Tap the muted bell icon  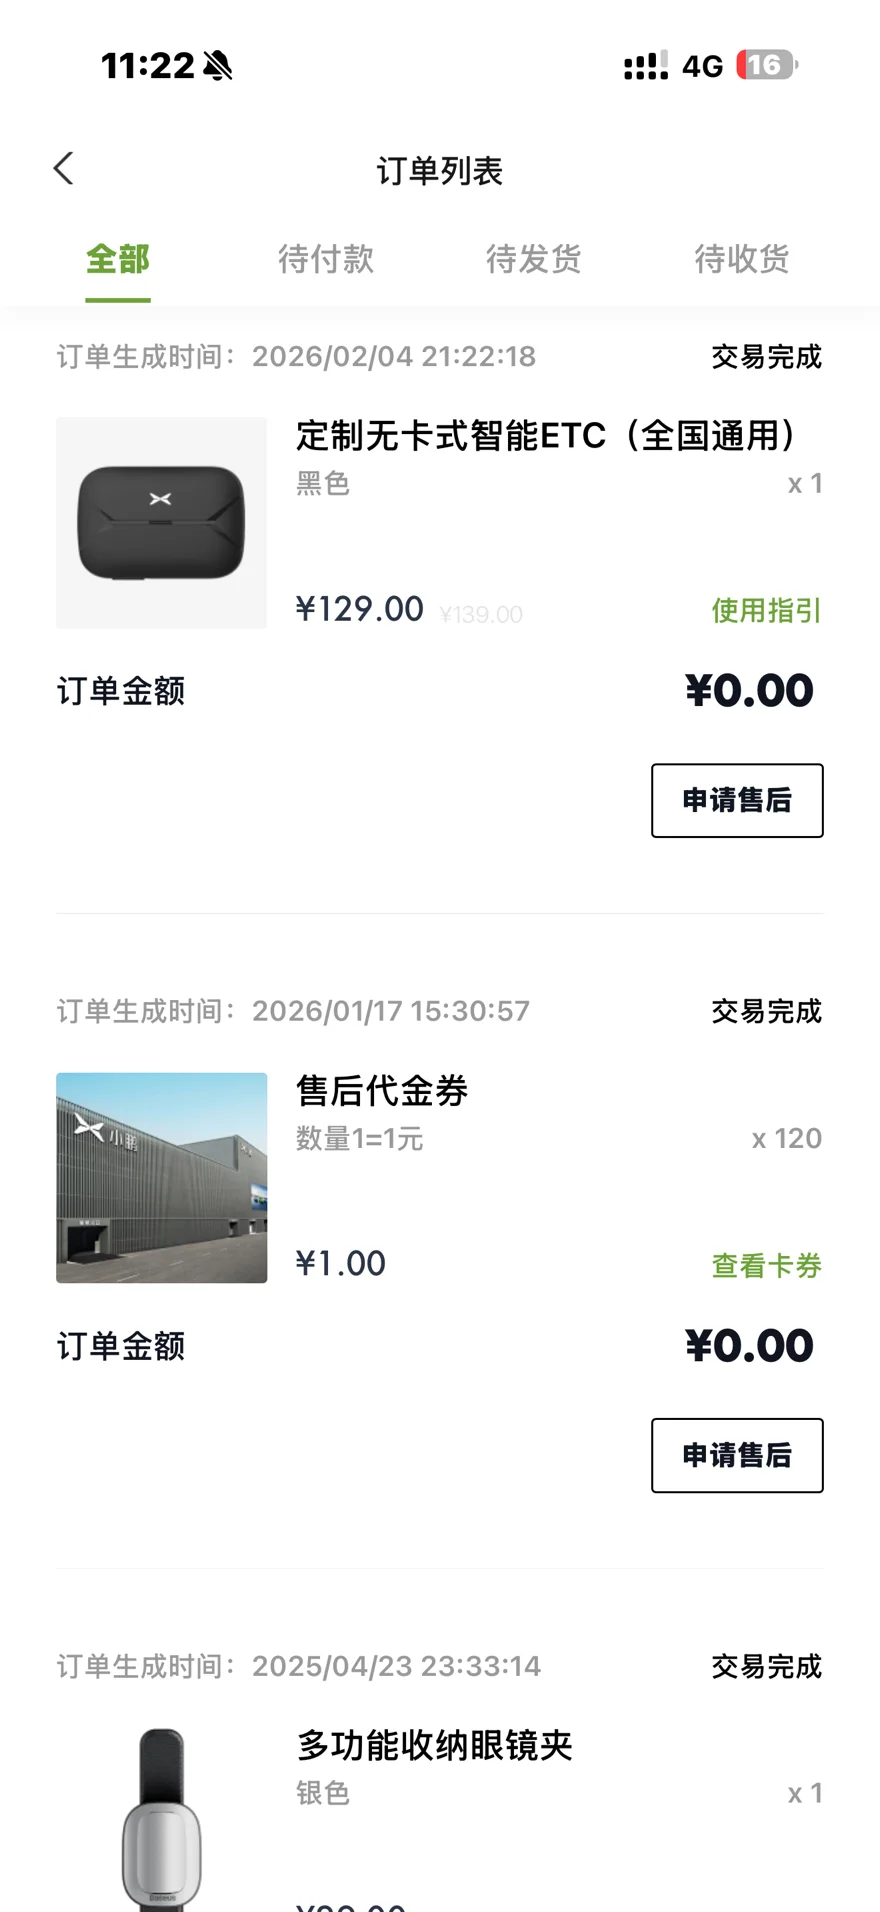(x=217, y=66)
